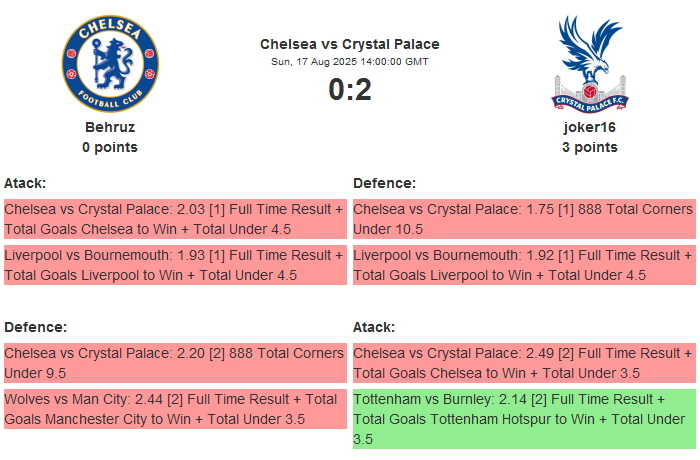Select the Wolves vs Man City 2.44 bet
Image resolution: width=700 pixels, height=460 pixels.
175,409
